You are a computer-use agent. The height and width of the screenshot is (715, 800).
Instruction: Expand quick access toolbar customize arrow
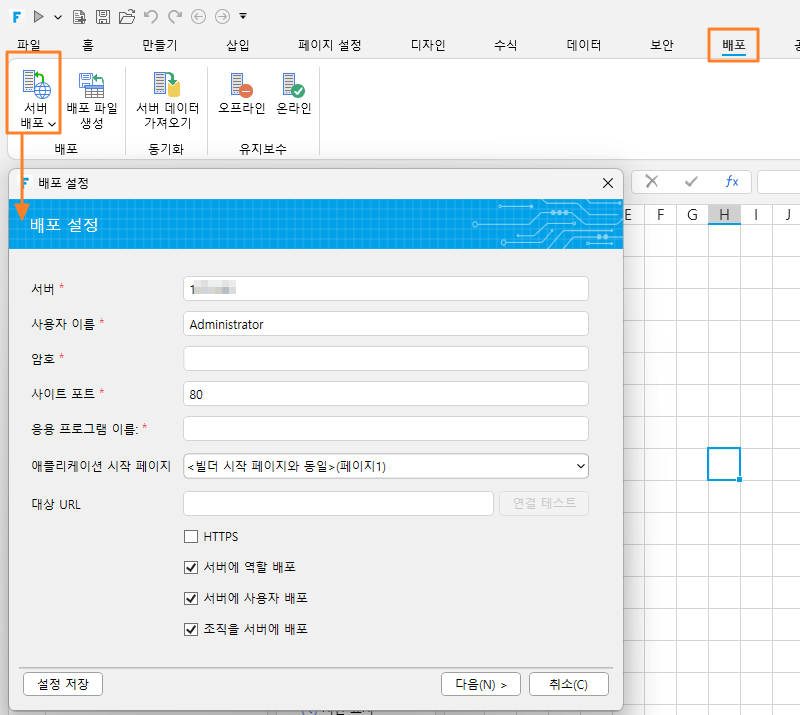coord(243,16)
